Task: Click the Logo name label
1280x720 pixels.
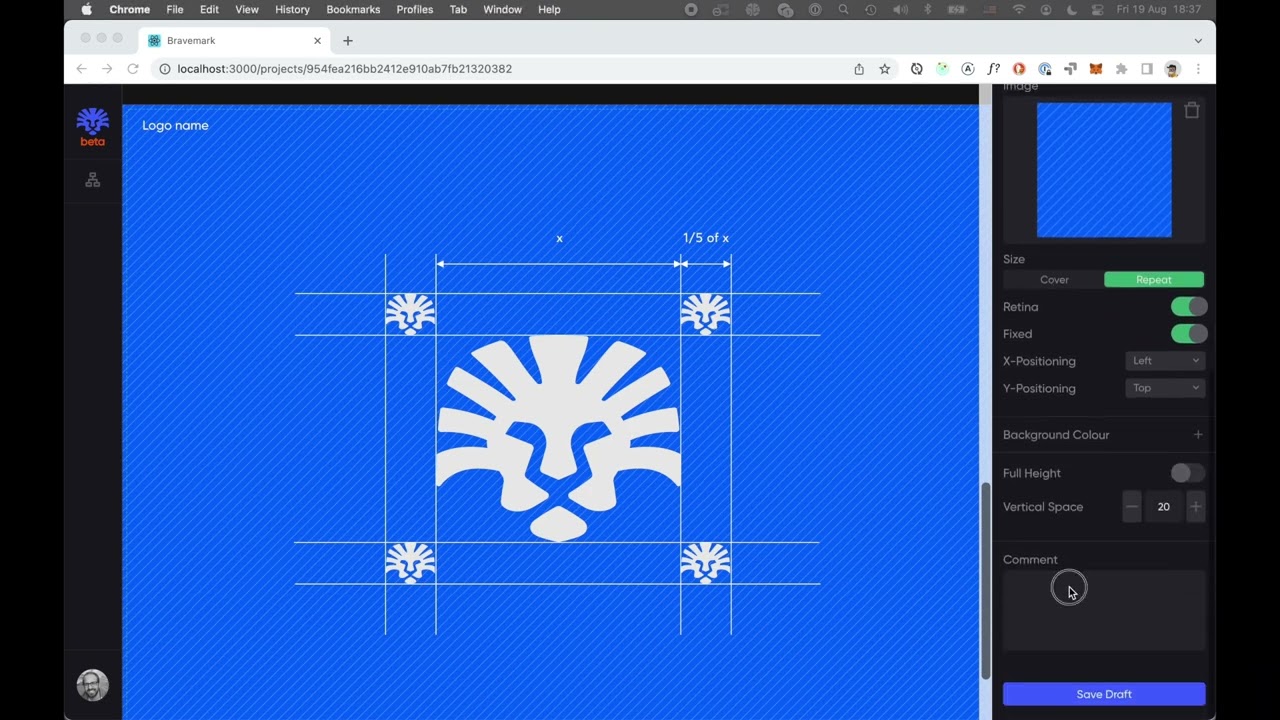Action: pos(175,125)
